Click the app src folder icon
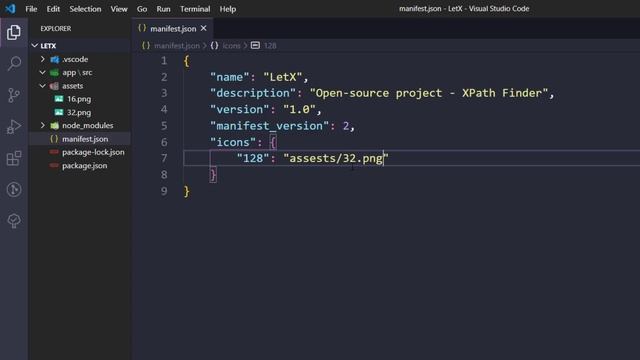Viewport: 640px width, 360px height. point(54,73)
